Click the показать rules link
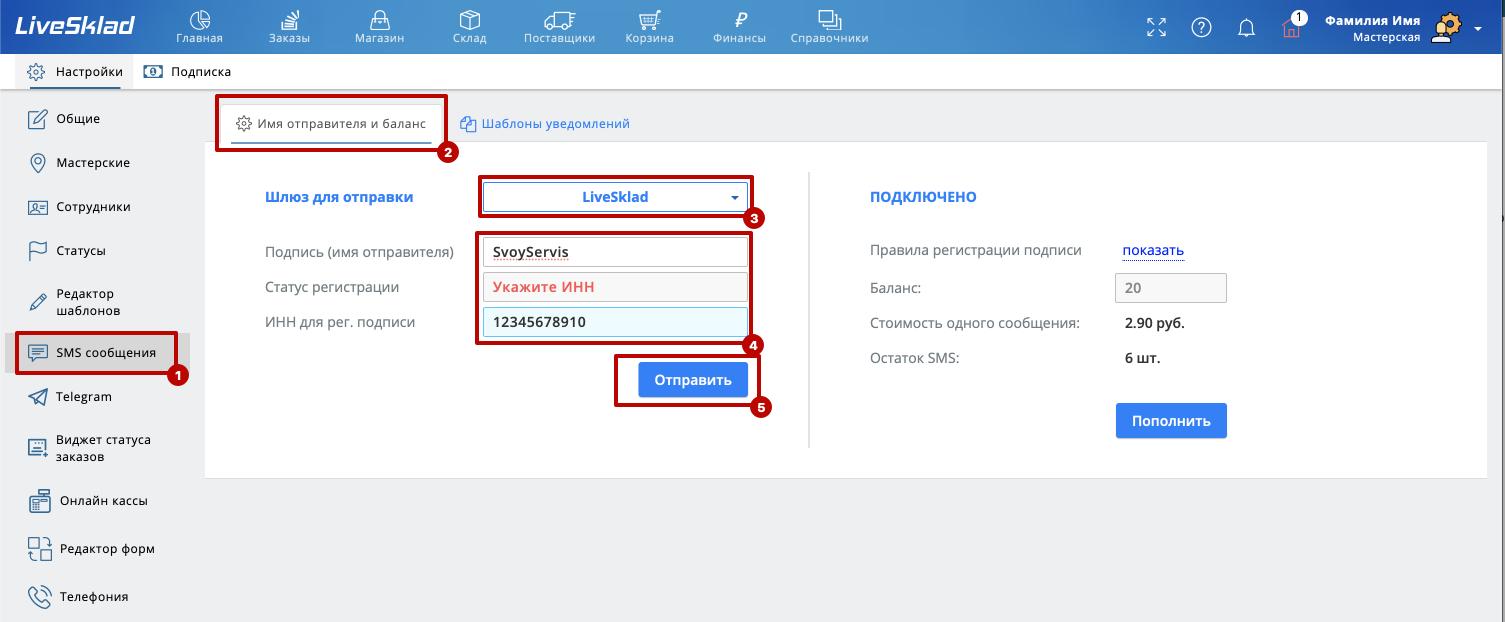Screen dimensions: 1505x622 pyautogui.click(x=1153, y=251)
